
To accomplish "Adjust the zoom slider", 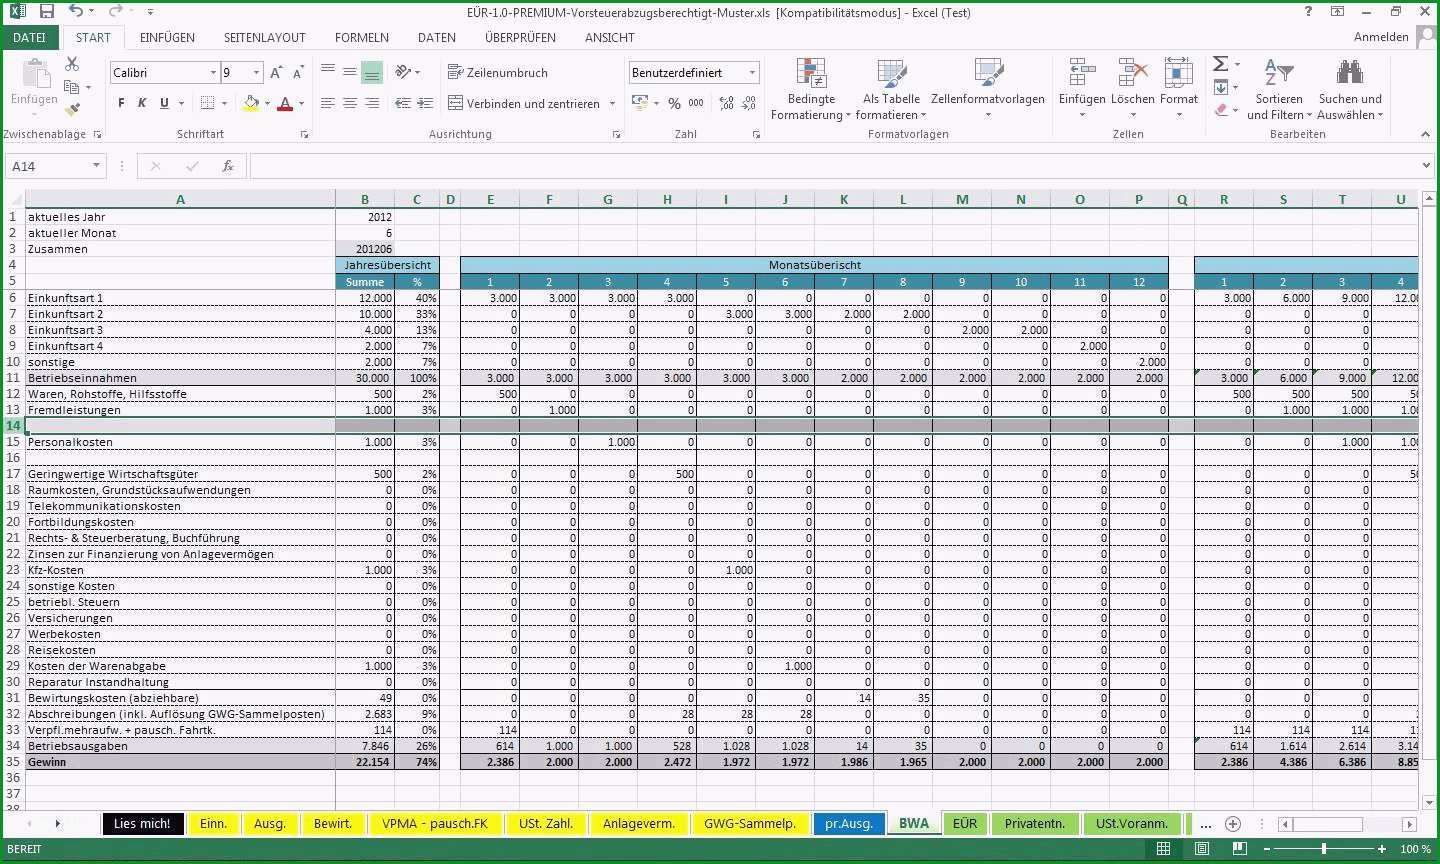I will pyautogui.click(x=1324, y=849).
